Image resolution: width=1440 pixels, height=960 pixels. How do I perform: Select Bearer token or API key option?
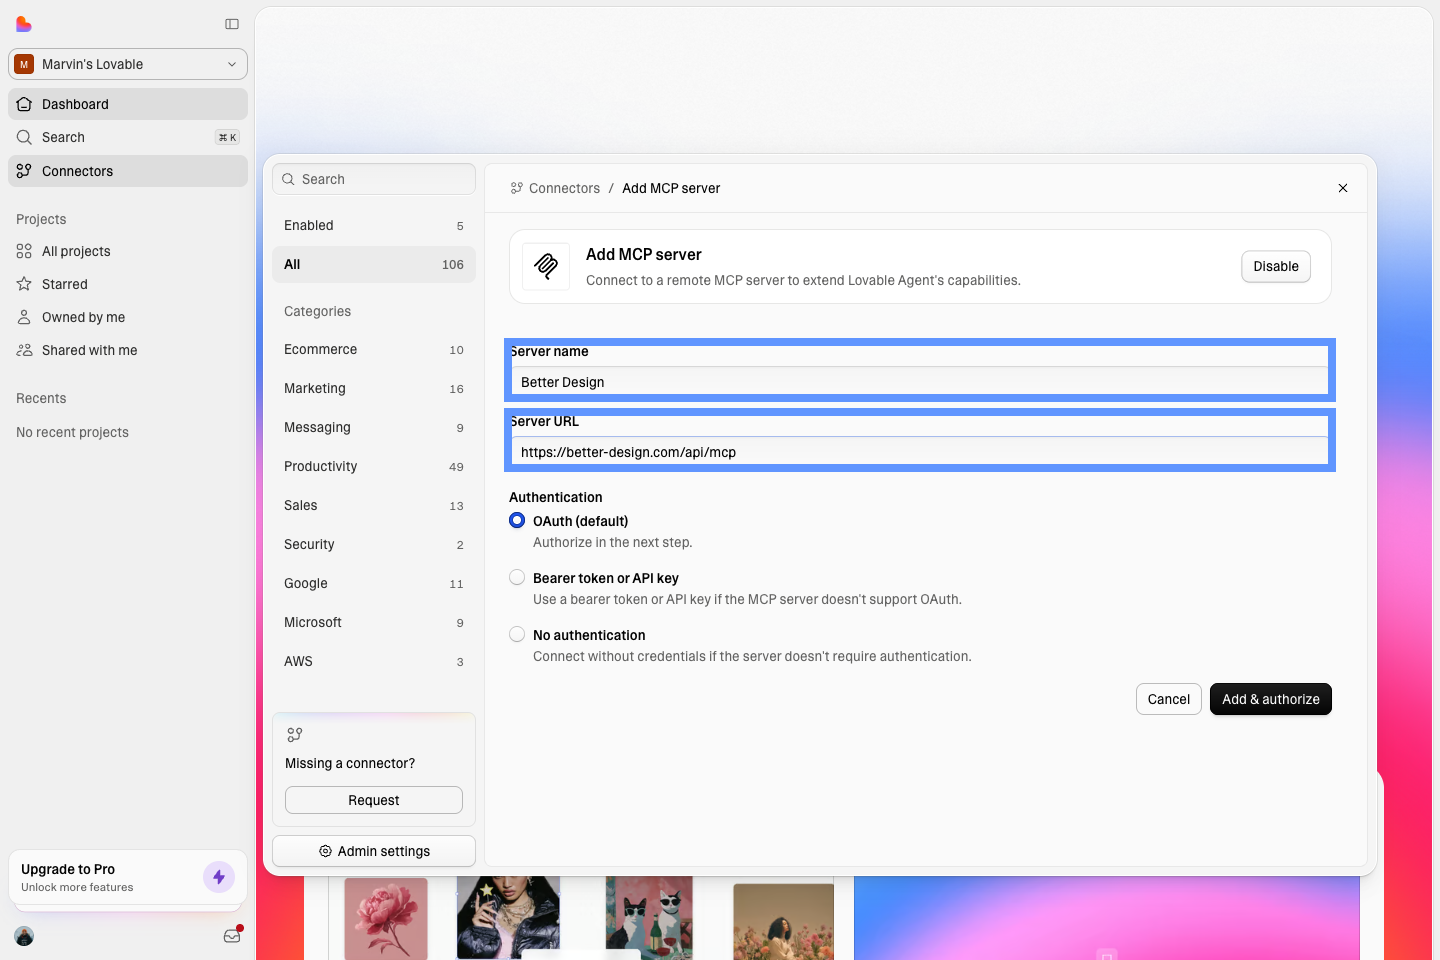coord(517,577)
